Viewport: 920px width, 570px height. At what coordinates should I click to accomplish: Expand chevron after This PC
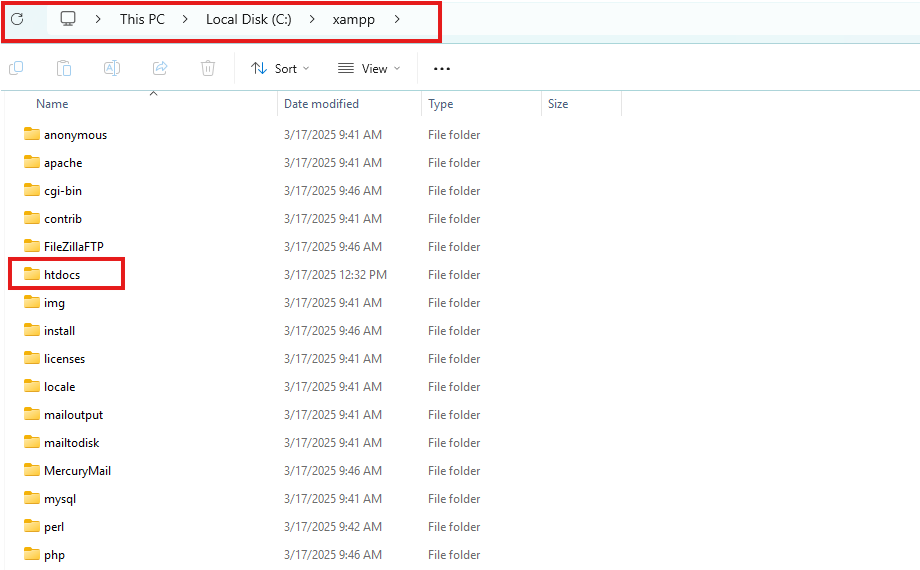click(185, 19)
